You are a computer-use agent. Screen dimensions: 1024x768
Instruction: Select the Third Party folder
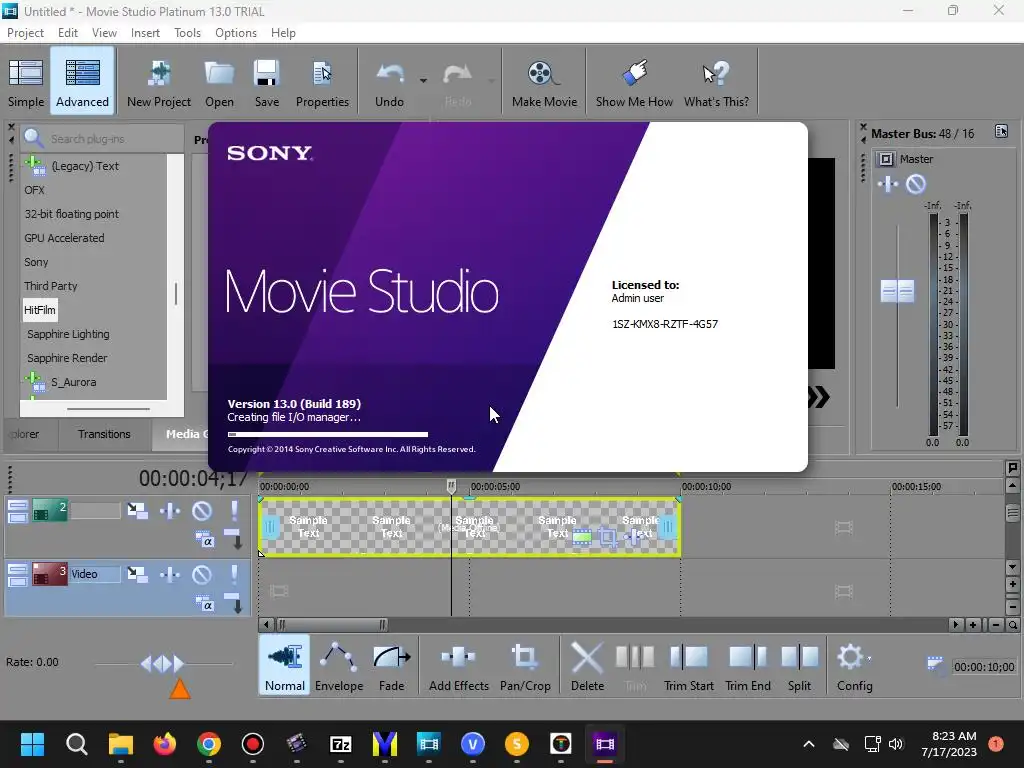pyautogui.click(x=51, y=286)
